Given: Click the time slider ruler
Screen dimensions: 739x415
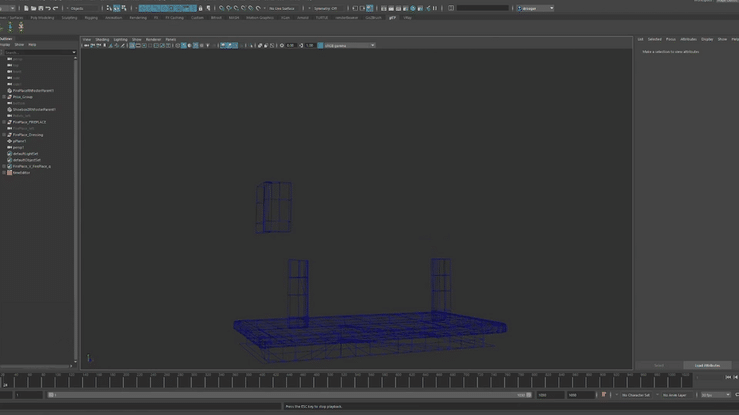Looking at the screenshot, I should pos(346,380).
